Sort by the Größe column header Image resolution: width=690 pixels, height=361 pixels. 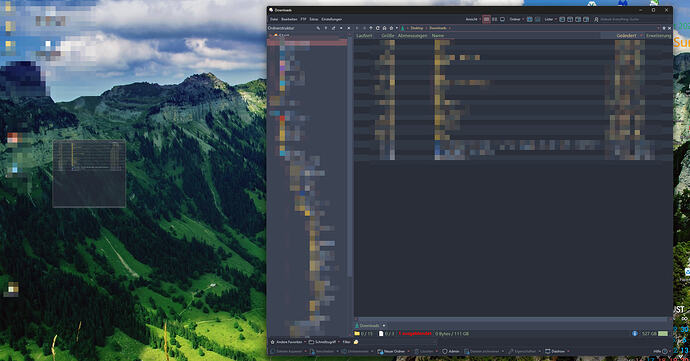[x=388, y=36]
